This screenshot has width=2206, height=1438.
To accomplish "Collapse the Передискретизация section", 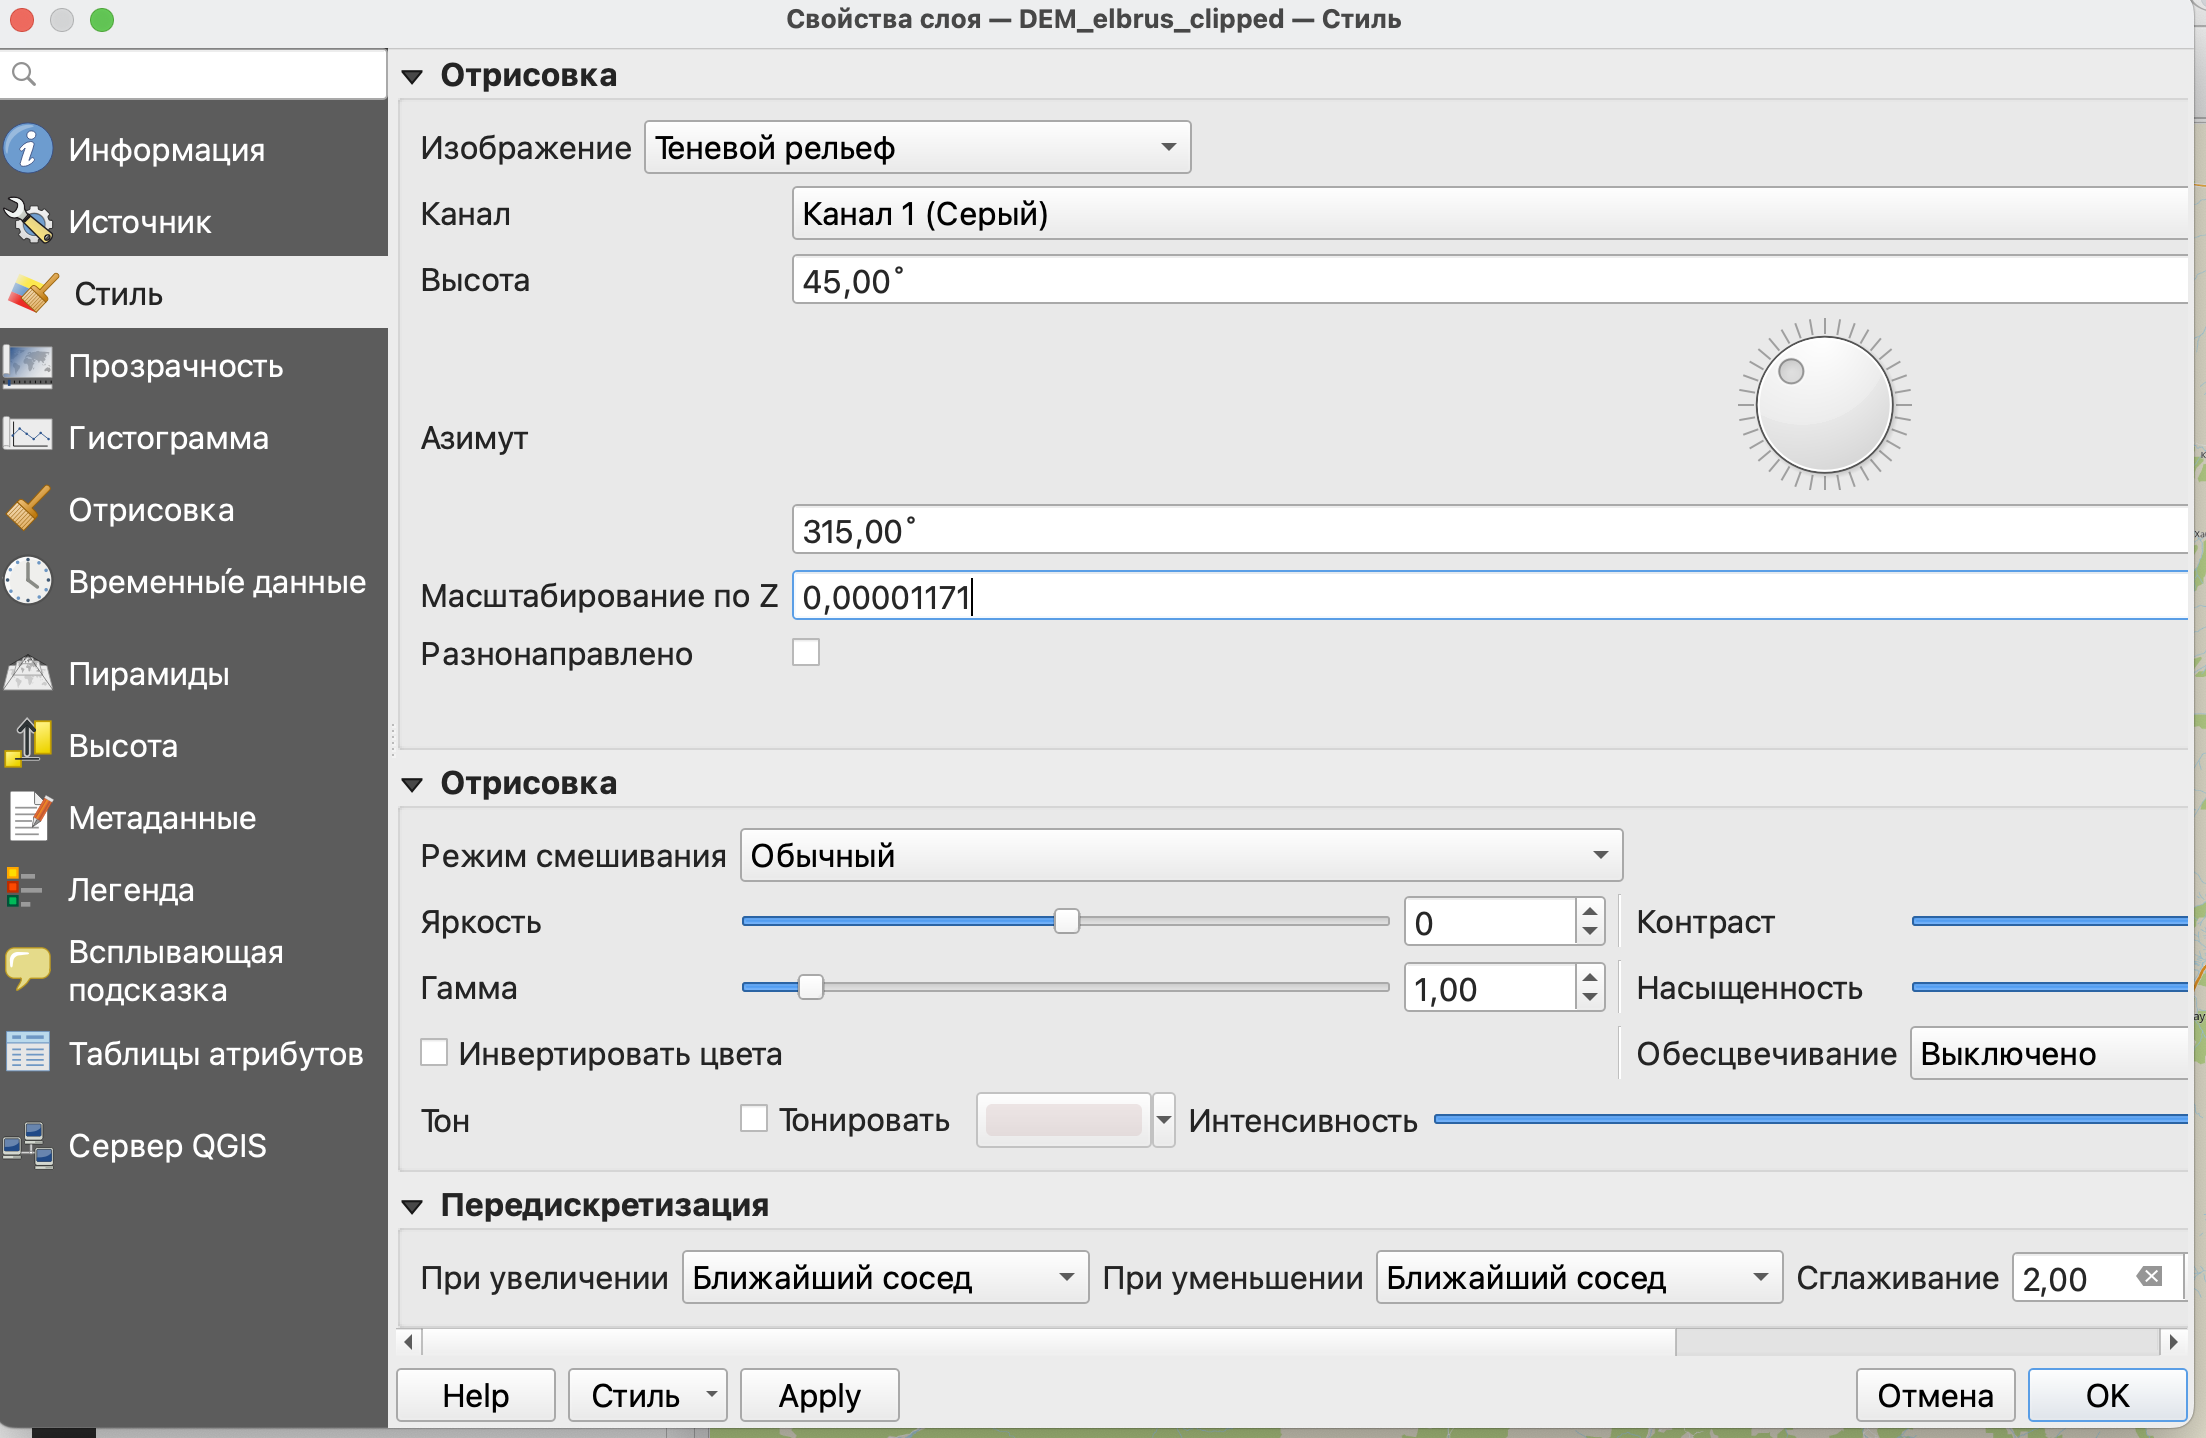I will [x=412, y=1207].
